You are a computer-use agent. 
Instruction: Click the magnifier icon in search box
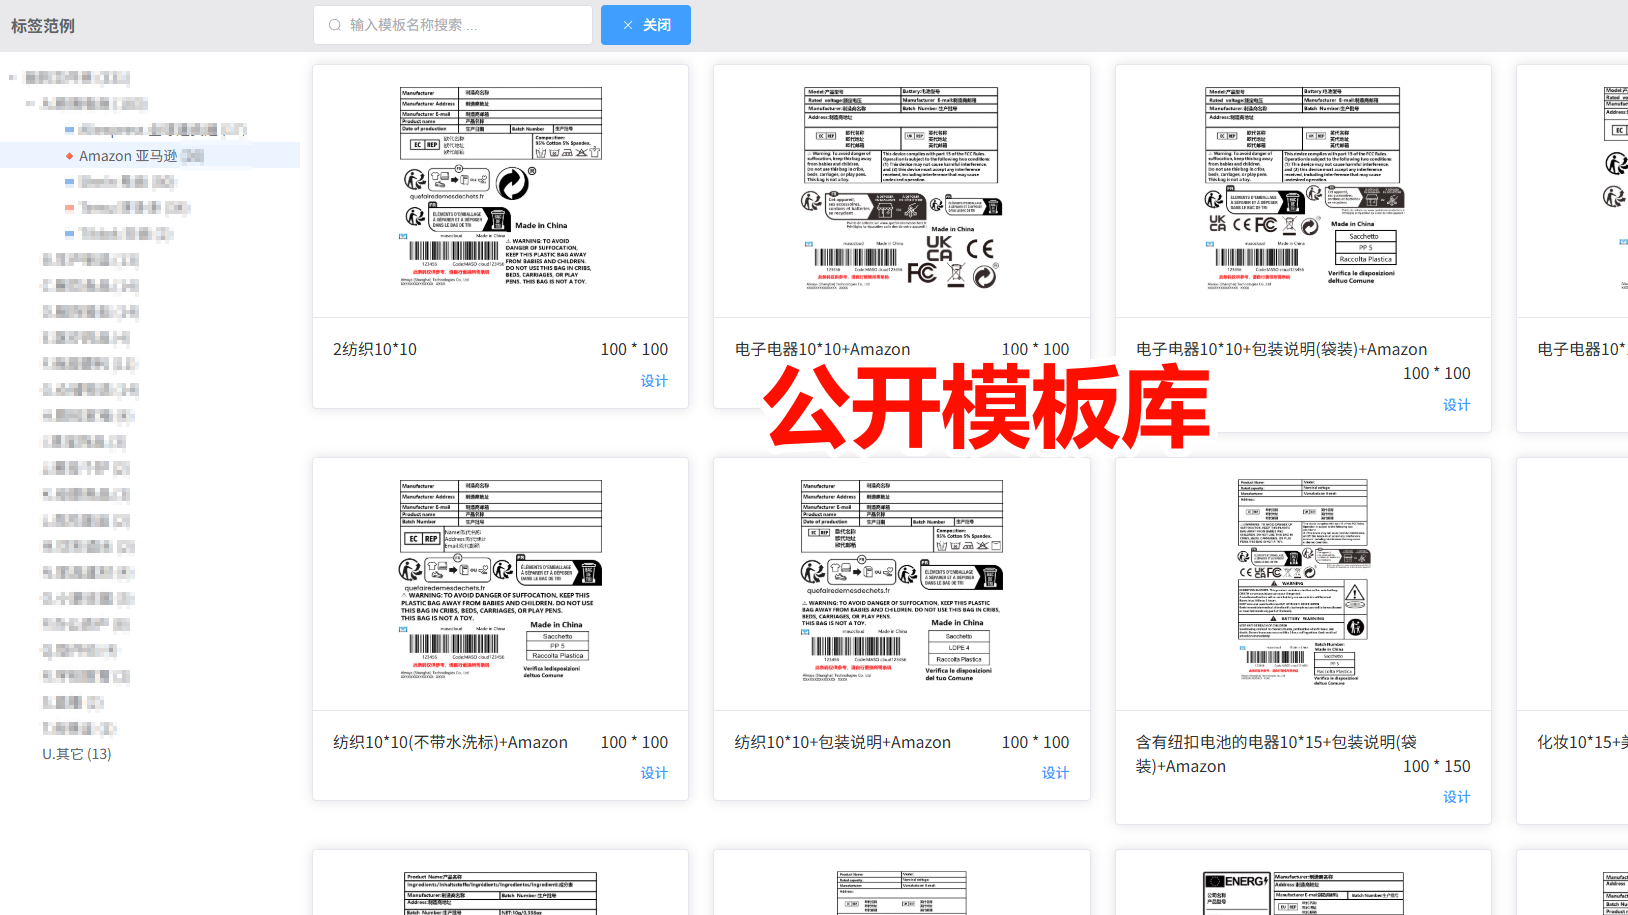pyautogui.click(x=335, y=25)
